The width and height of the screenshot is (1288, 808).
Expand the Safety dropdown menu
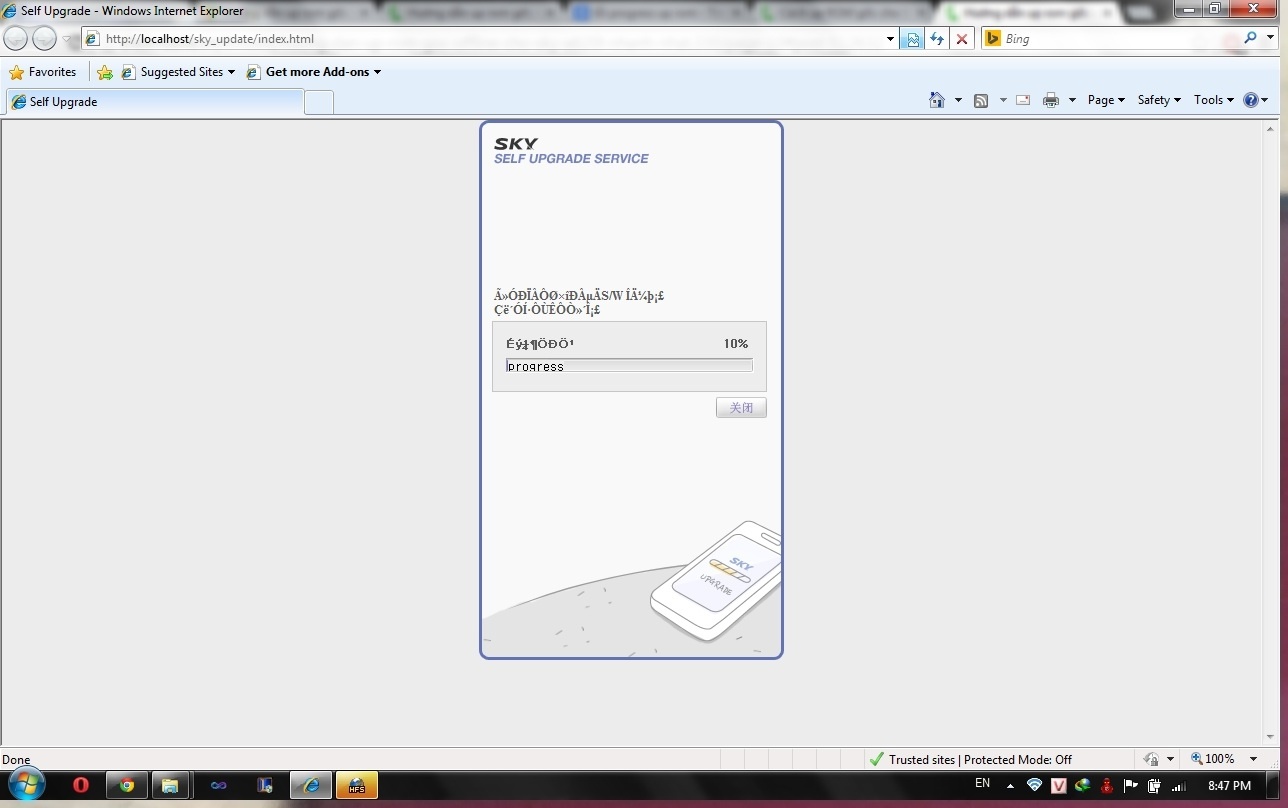(x=1159, y=100)
